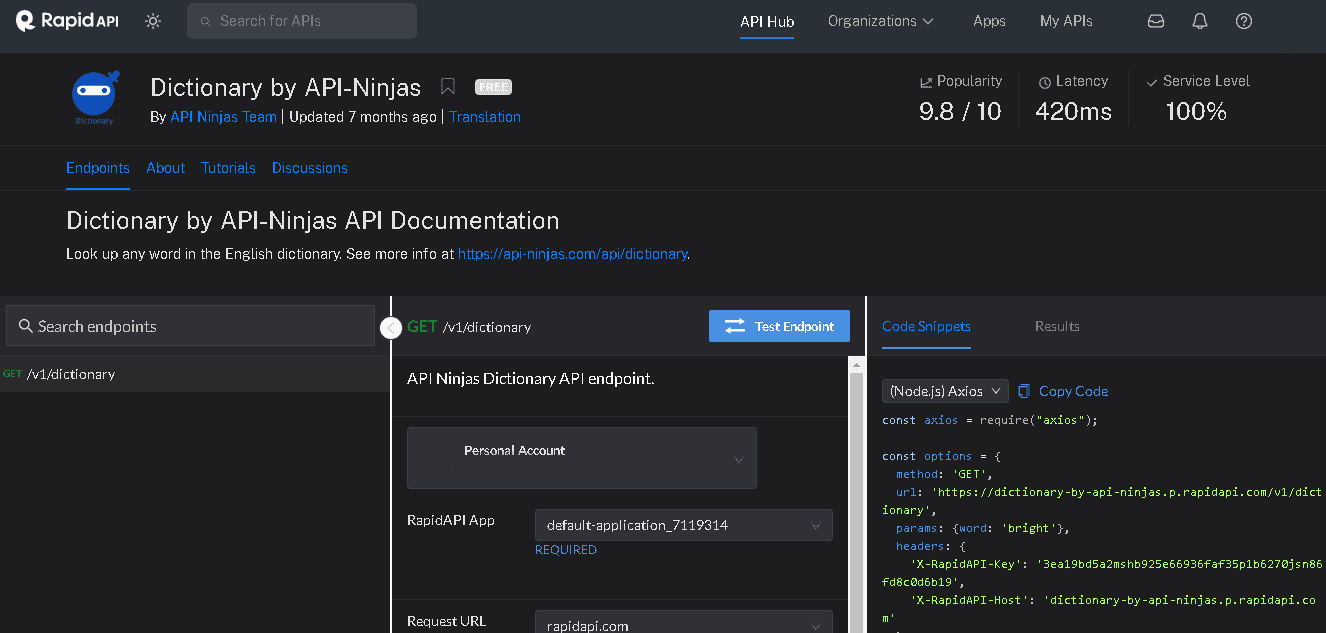
Task: Click the scrollbar up arrow in endpoint panel
Action: click(856, 366)
